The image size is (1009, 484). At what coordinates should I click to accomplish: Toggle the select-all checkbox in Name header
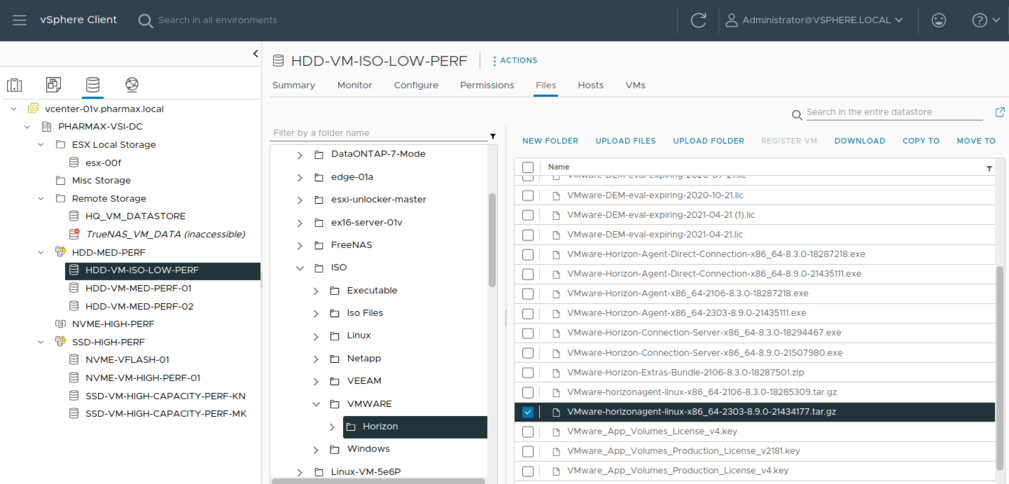(528, 167)
